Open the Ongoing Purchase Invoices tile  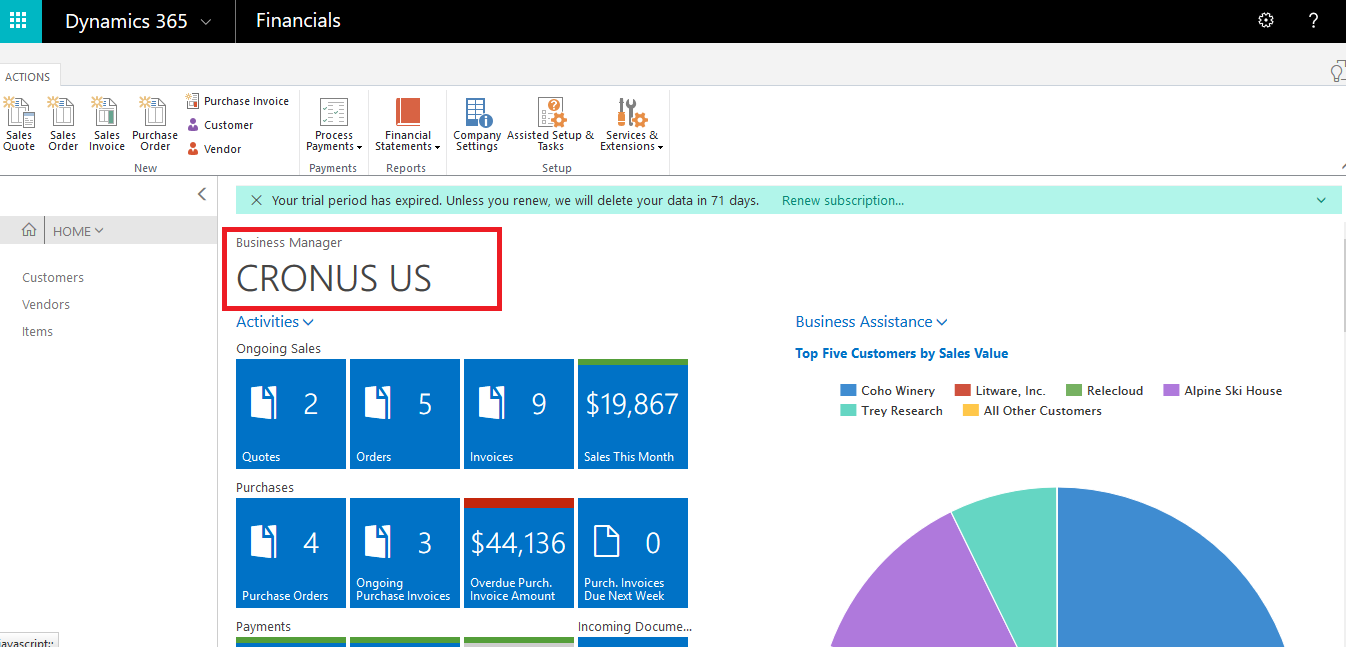click(x=405, y=553)
